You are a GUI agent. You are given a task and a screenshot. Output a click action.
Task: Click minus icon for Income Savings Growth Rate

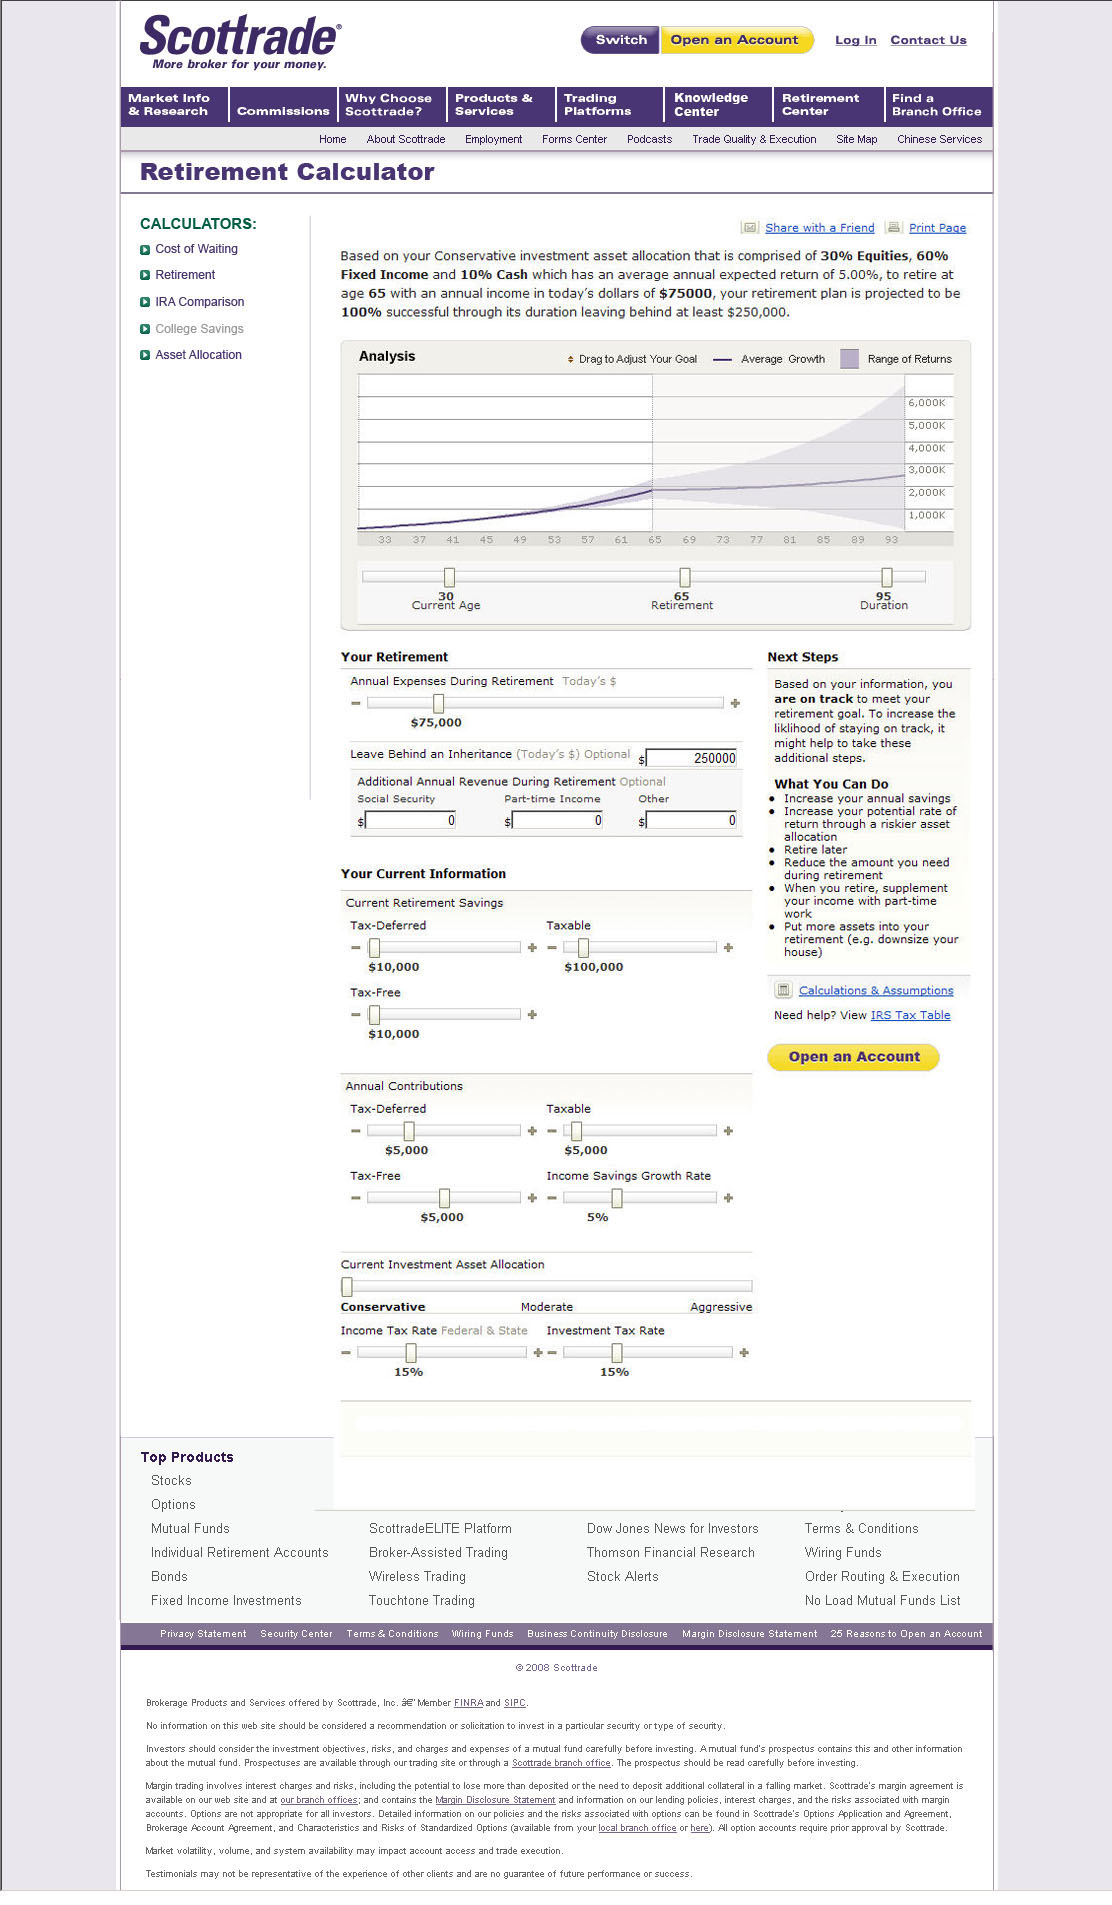click(552, 1198)
